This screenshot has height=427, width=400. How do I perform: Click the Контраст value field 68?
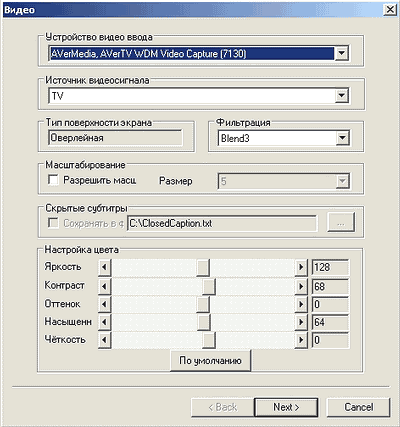[330, 286]
